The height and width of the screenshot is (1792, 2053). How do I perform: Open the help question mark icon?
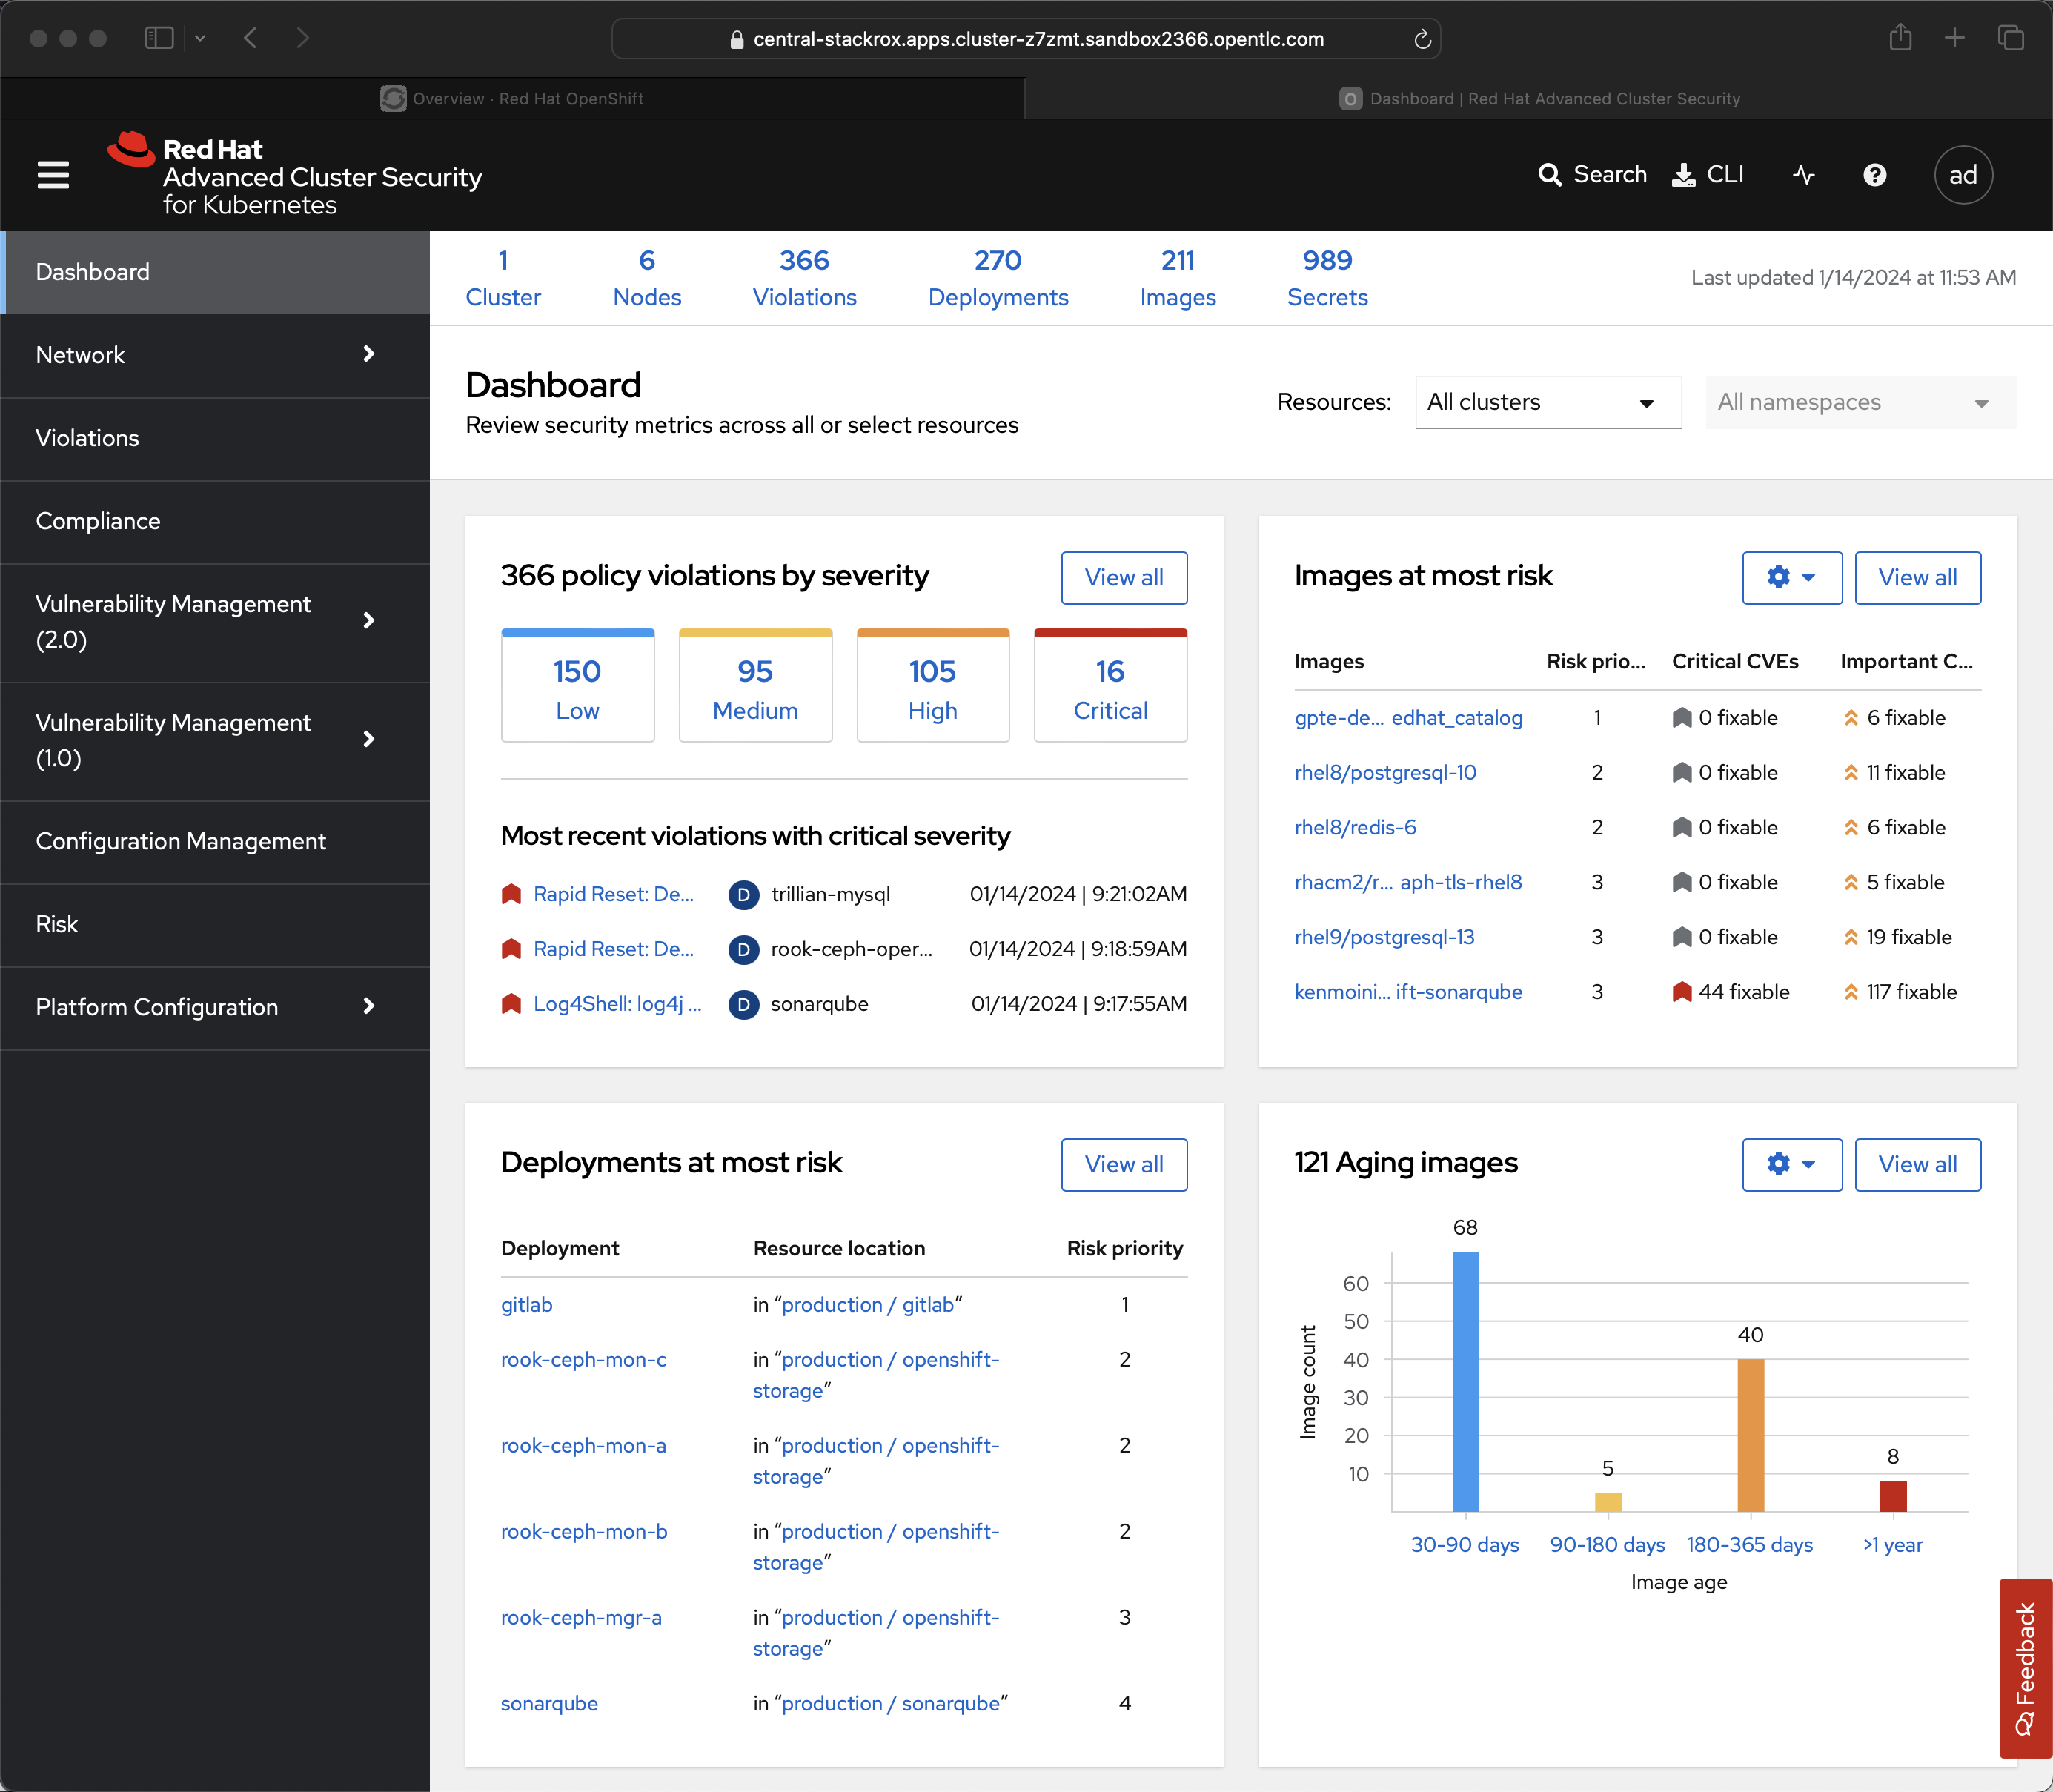pyautogui.click(x=1875, y=175)
